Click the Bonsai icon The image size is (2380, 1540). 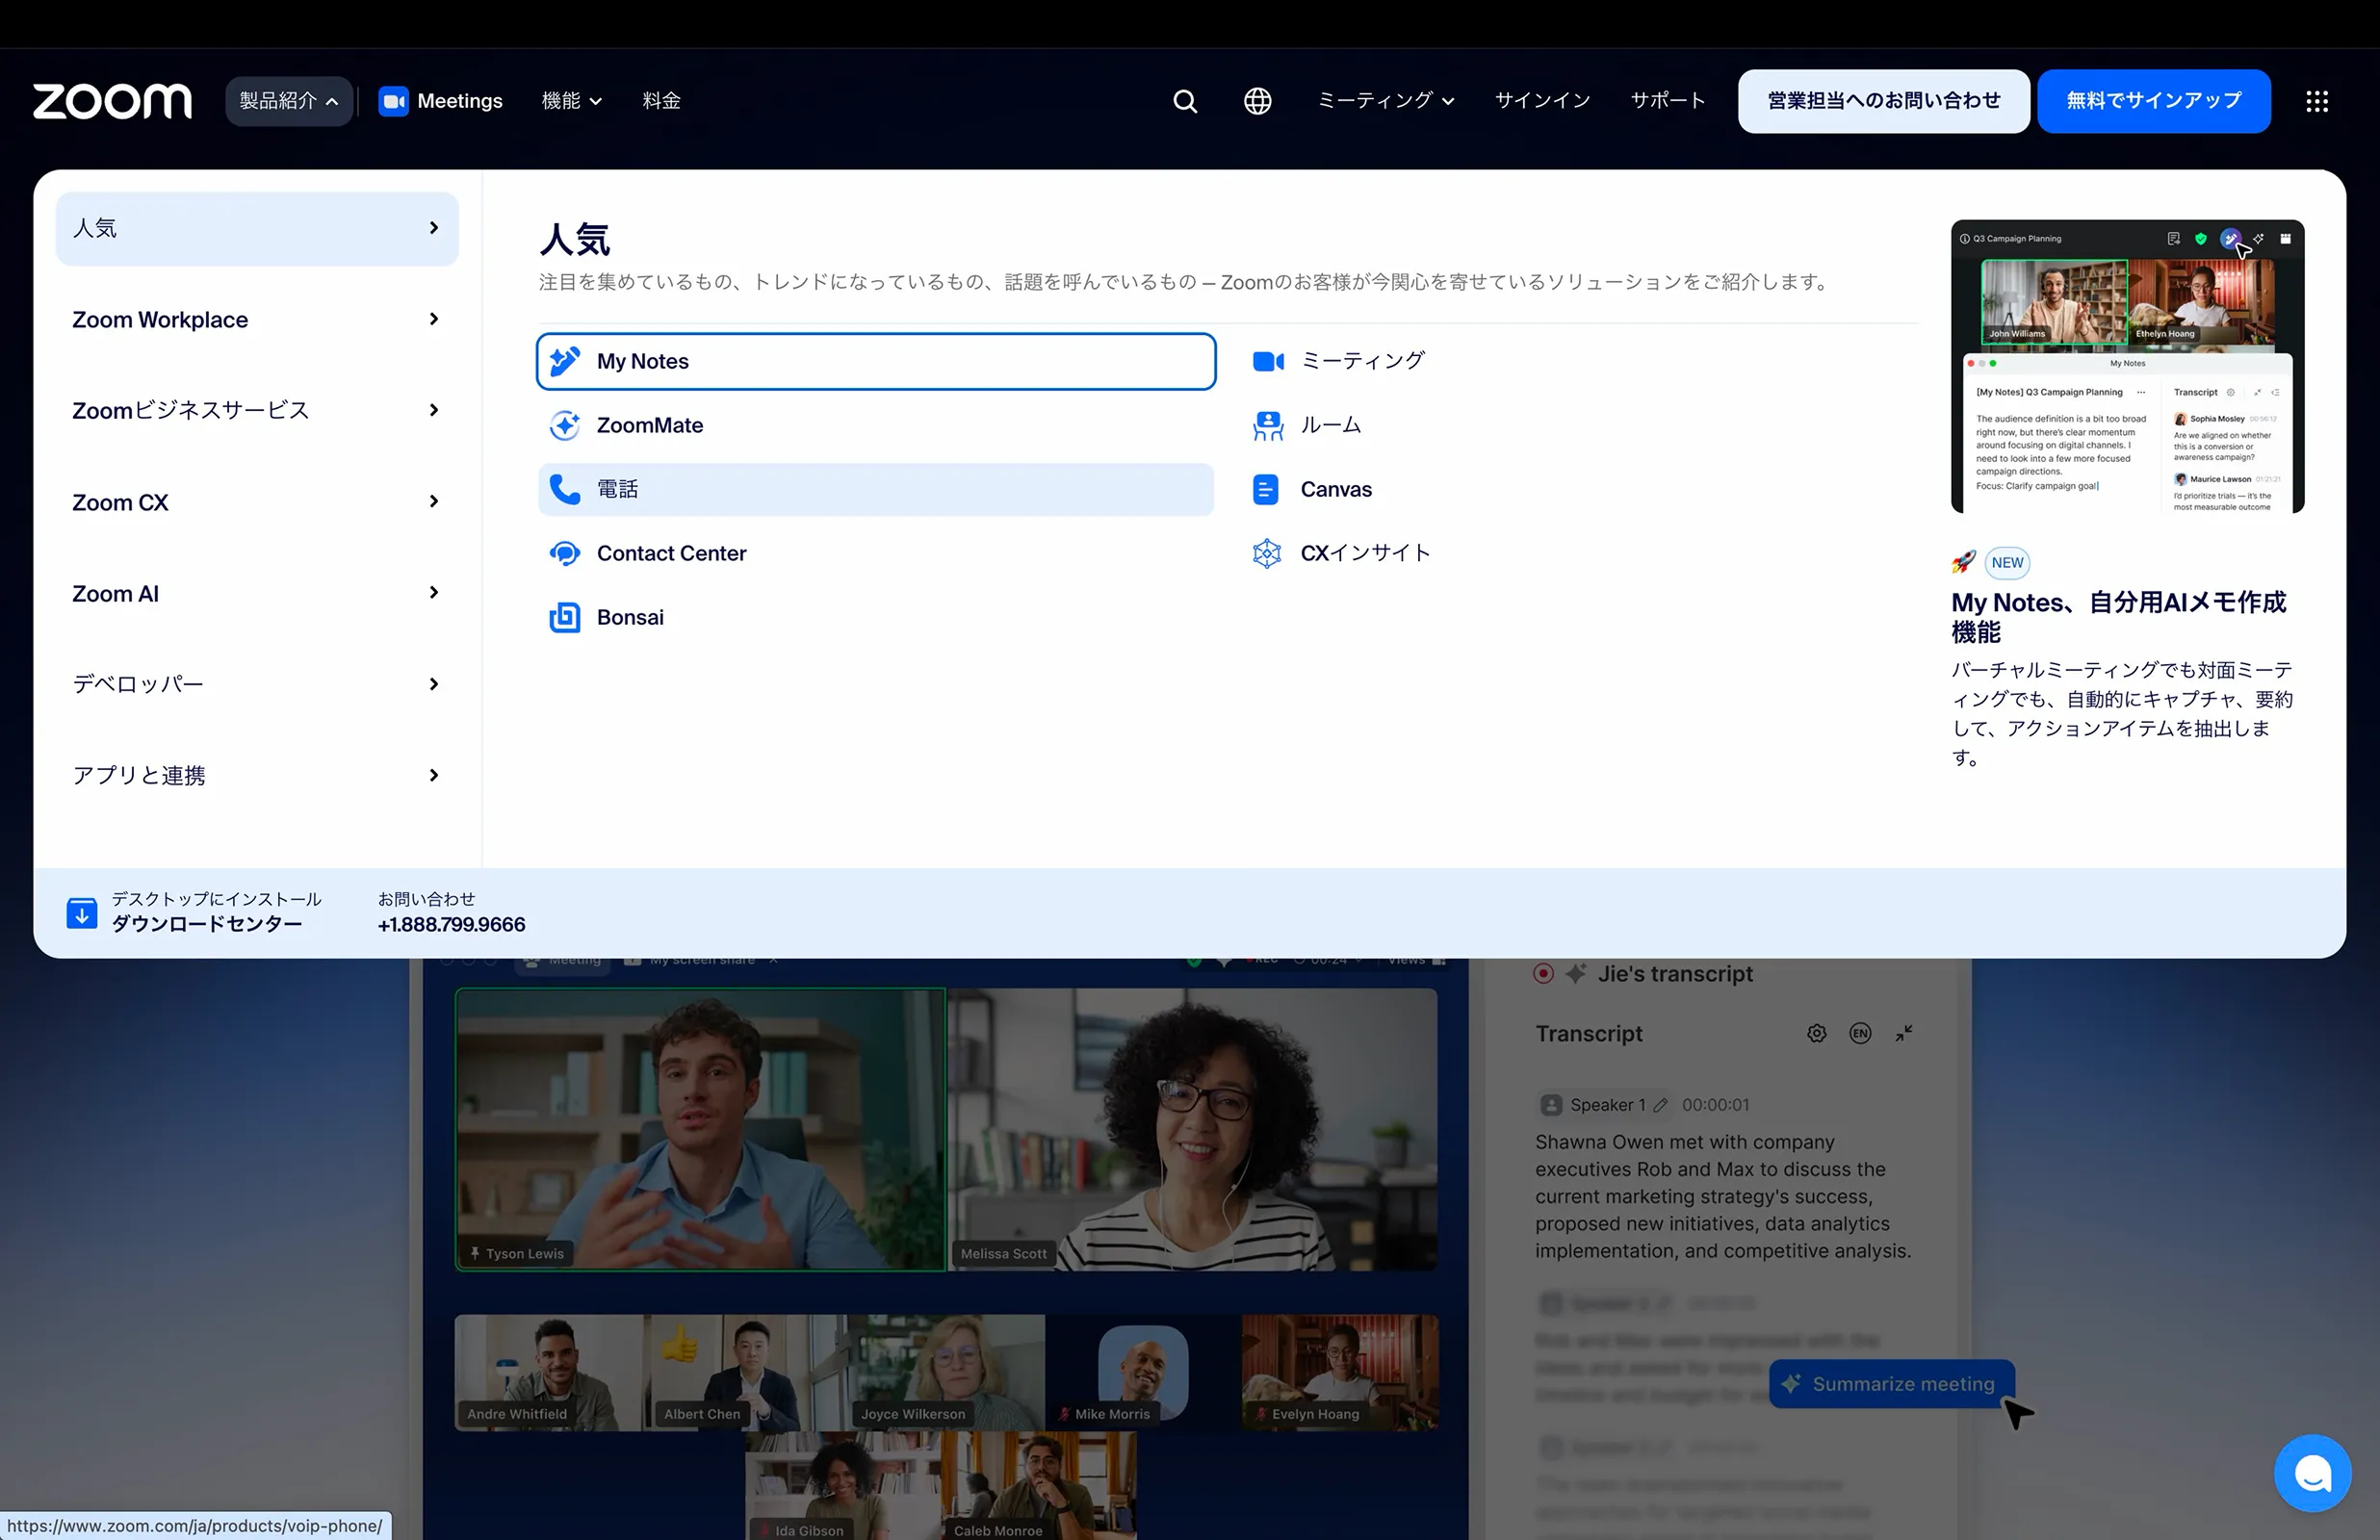(565, 617)
